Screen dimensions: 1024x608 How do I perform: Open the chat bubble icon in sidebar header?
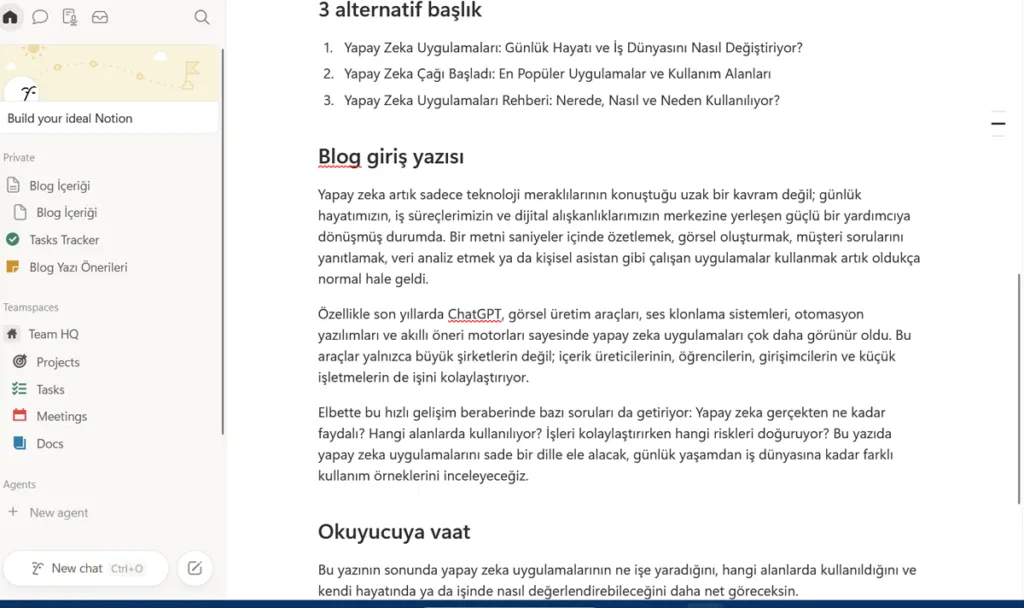tap(40, 17)
